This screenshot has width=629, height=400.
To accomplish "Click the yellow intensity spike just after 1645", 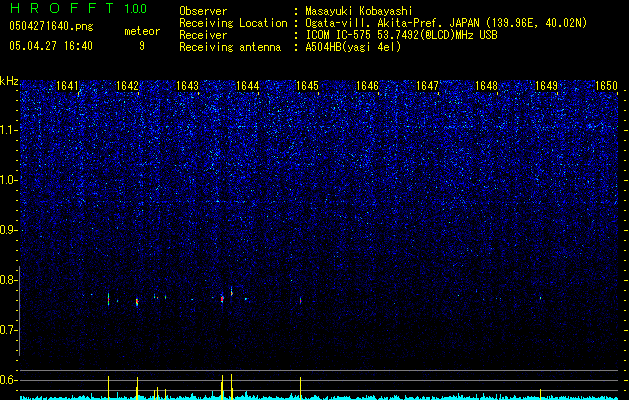I will coord(300,388).
